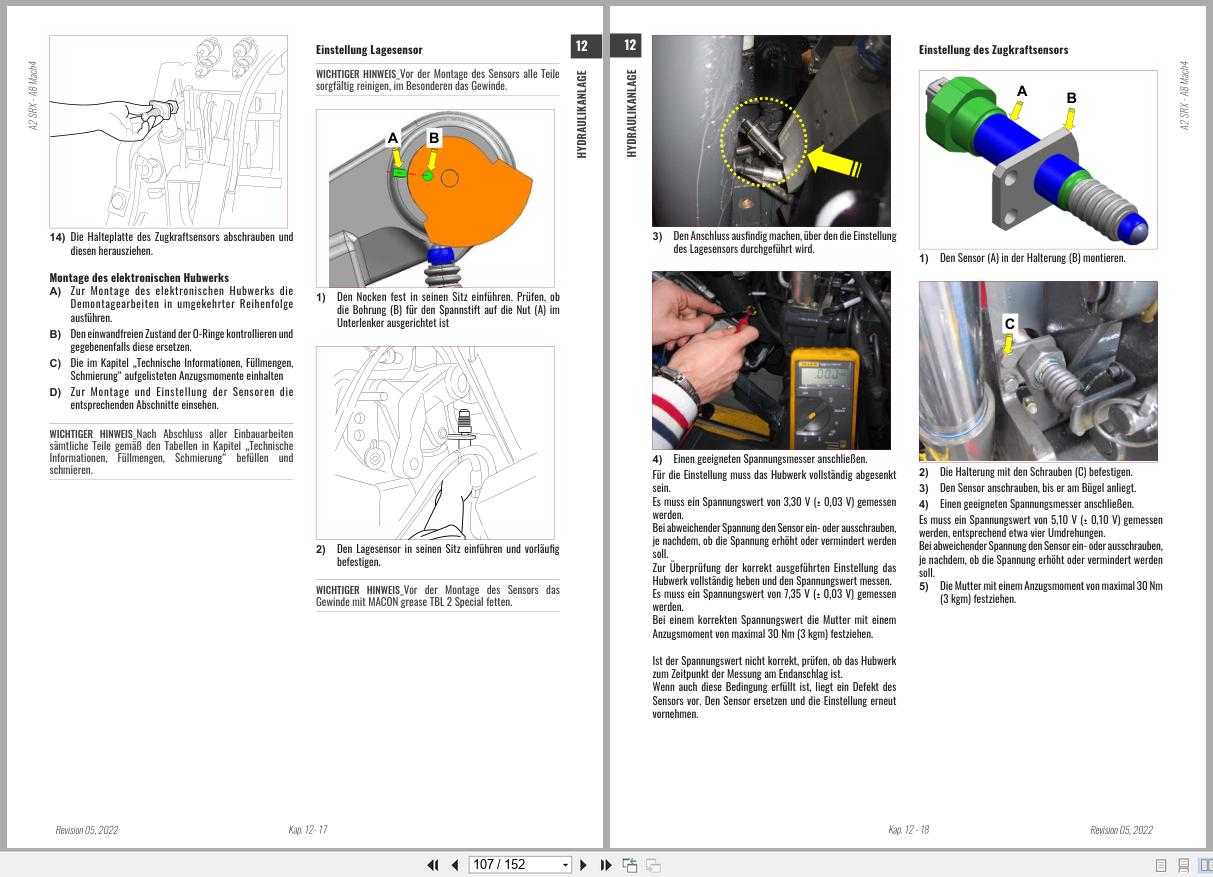Click text 'Die Halterung mit den Schrauben (C) befestigen.'
Viewport: 1213px width, 877px height.
coord(1036,472)
